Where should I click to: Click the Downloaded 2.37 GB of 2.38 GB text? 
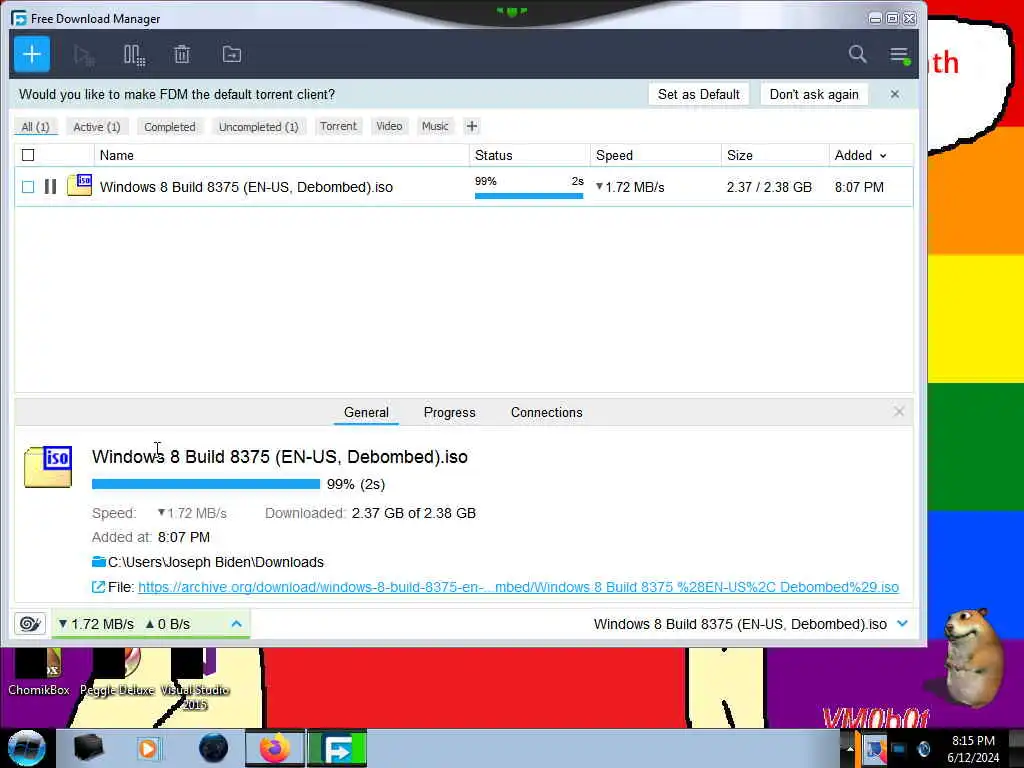(x=370, y=513)
